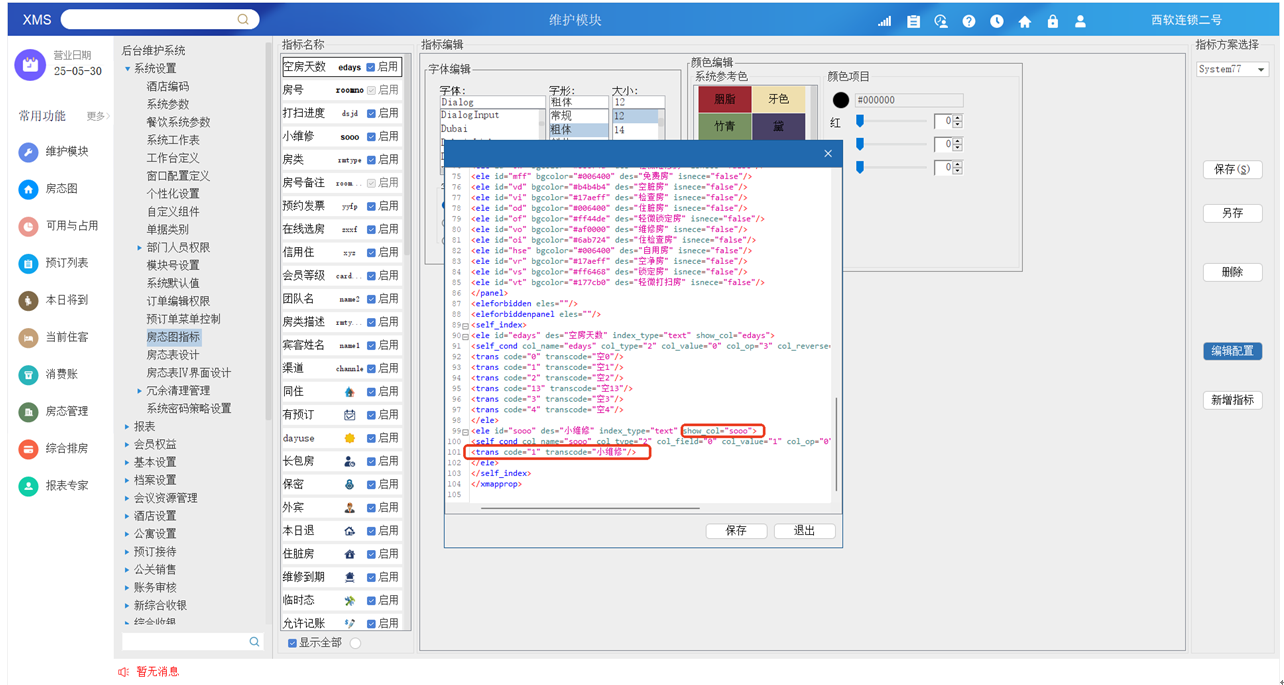This screenshot has width=1284, height=685.
Task: Click the 同住 indicator house icon
Action: [350, 392]
